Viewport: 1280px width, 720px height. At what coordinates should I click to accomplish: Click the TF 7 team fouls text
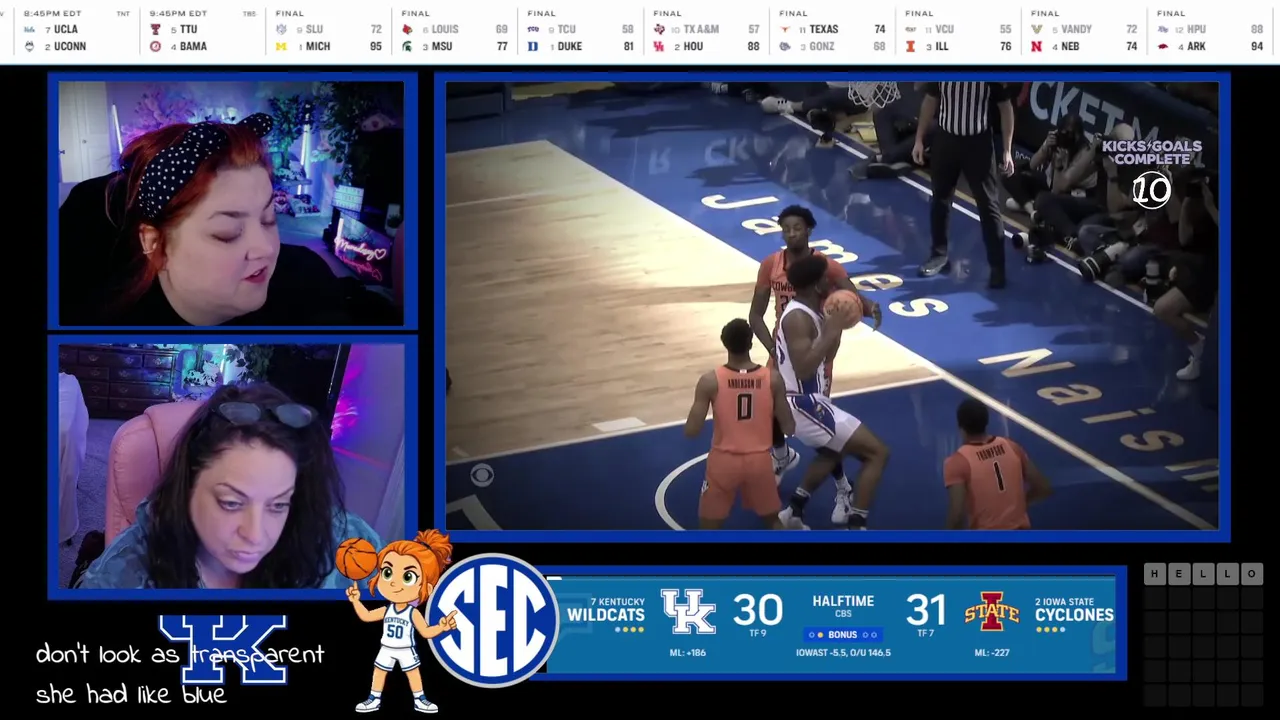click(x=925, y=633)
